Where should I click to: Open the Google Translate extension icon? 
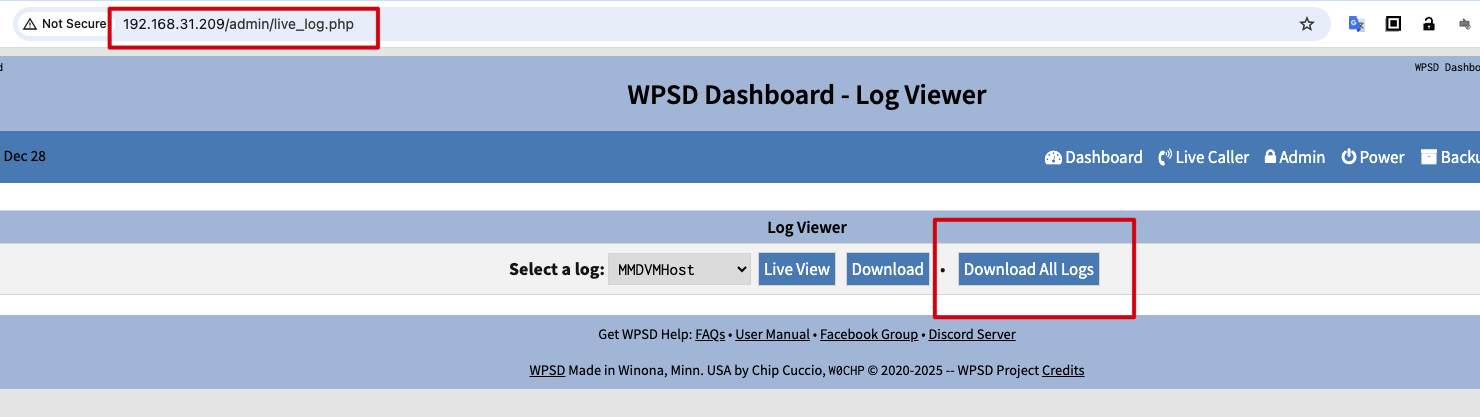tap(1356, 24)
